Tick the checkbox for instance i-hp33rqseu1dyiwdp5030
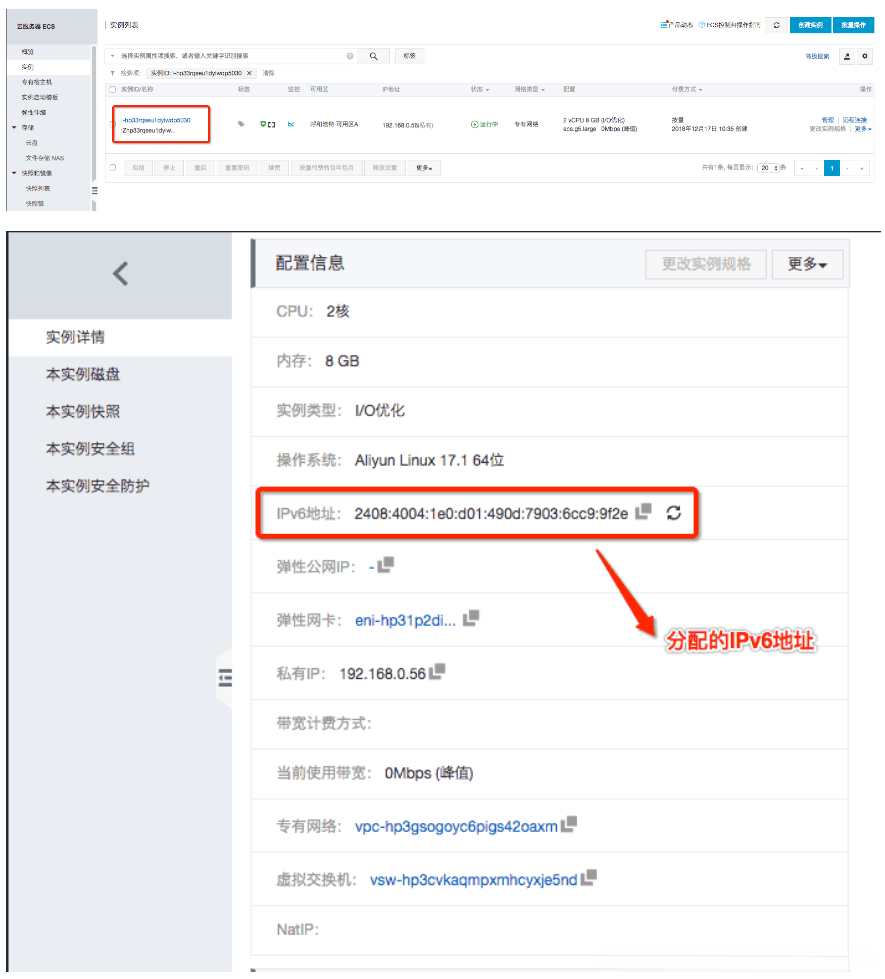The width and height of the screenshot is (885, 979). [x=112, y=124]
